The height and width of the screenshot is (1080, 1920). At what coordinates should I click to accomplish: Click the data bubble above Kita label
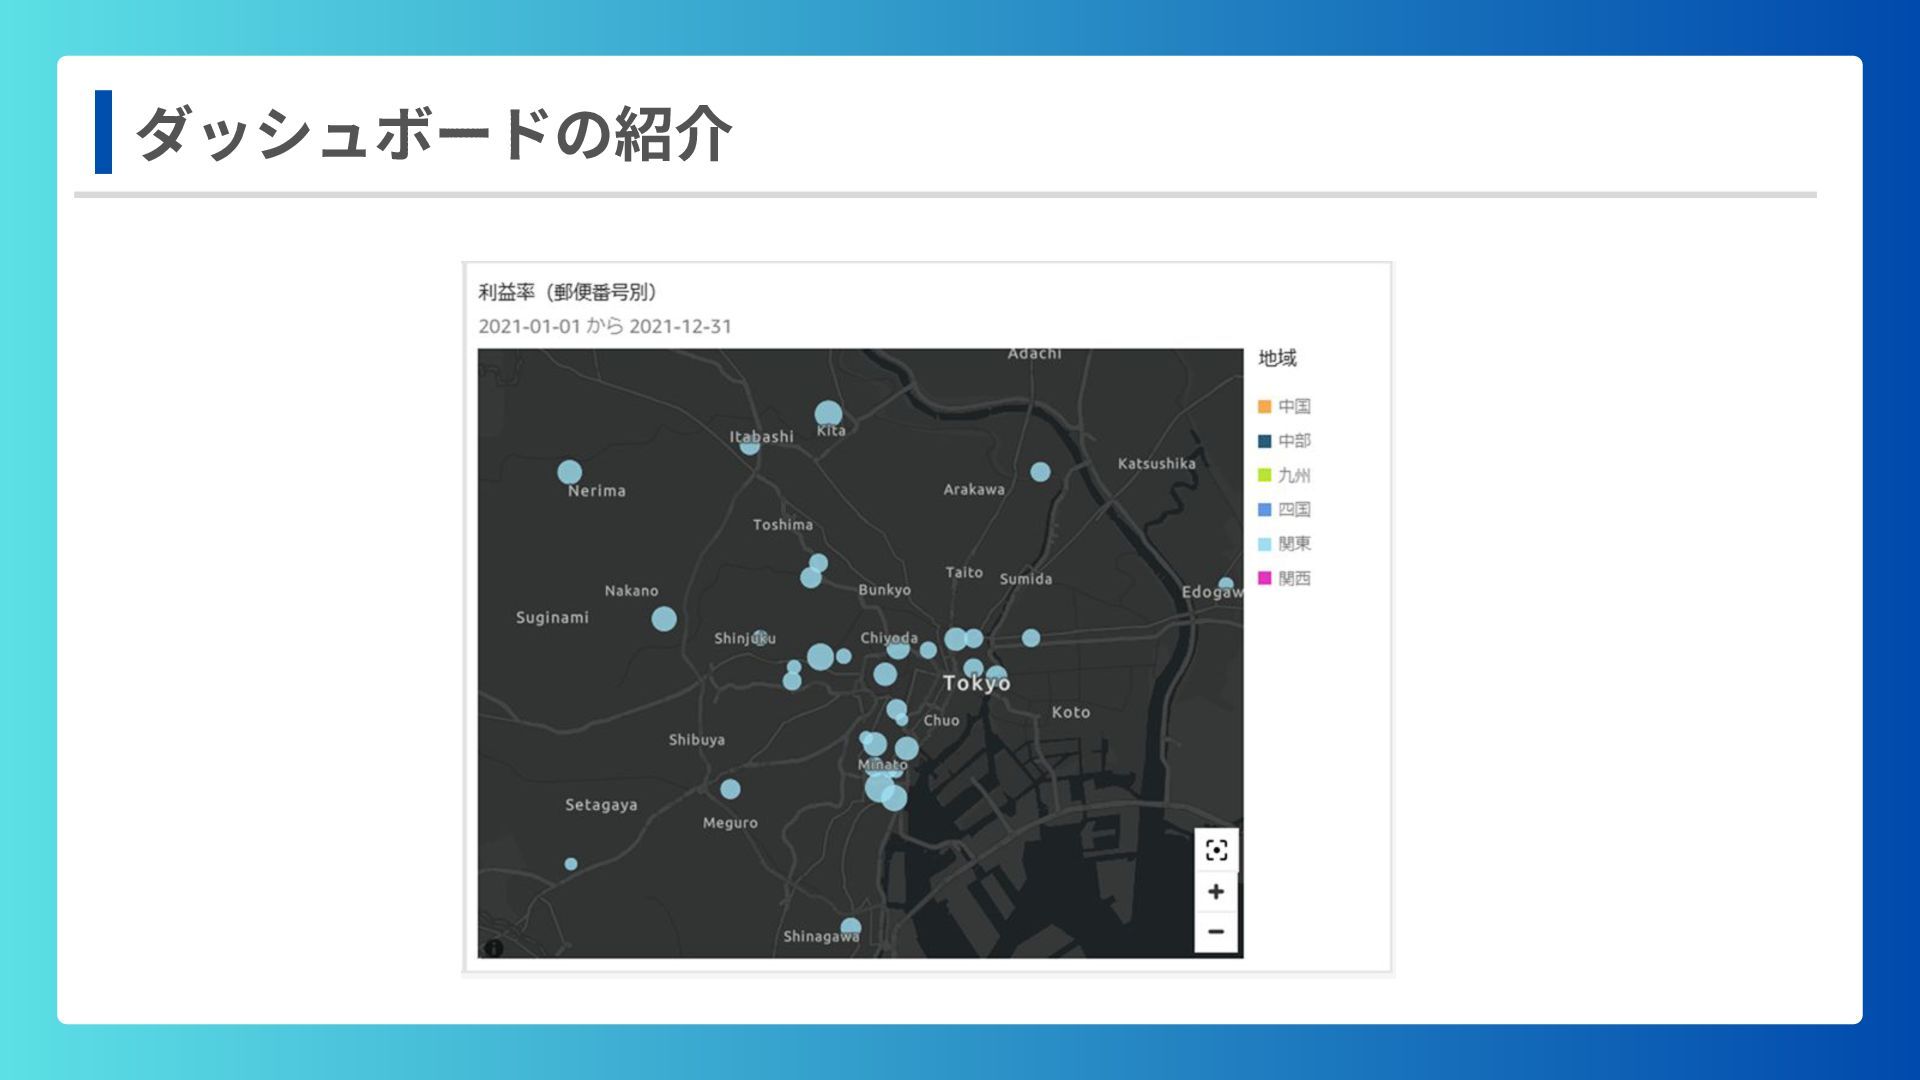click(828, 414)
